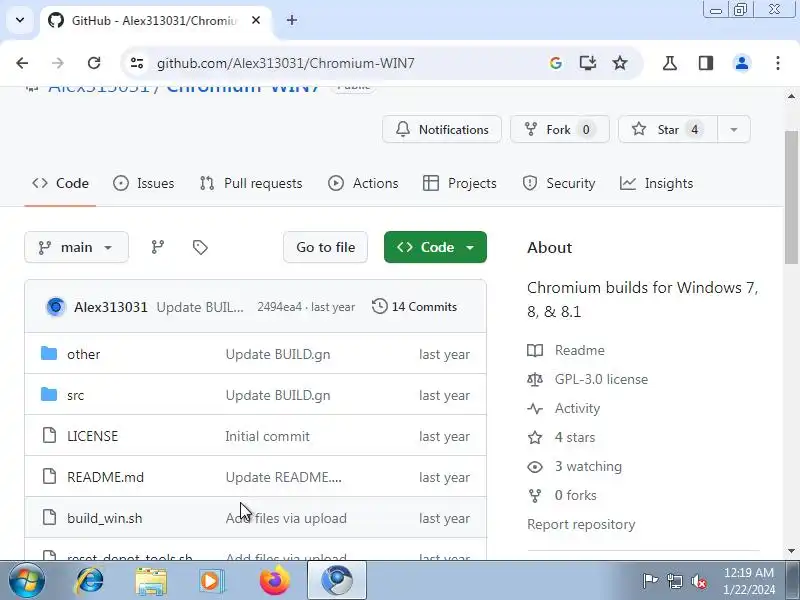This screenshot has height=600, width=800.
Task: Open the Alex313031 author link
Action: [111, 307]
